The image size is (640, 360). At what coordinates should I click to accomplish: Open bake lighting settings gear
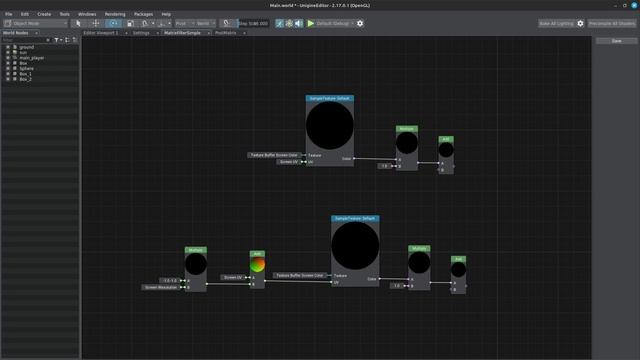580,23
